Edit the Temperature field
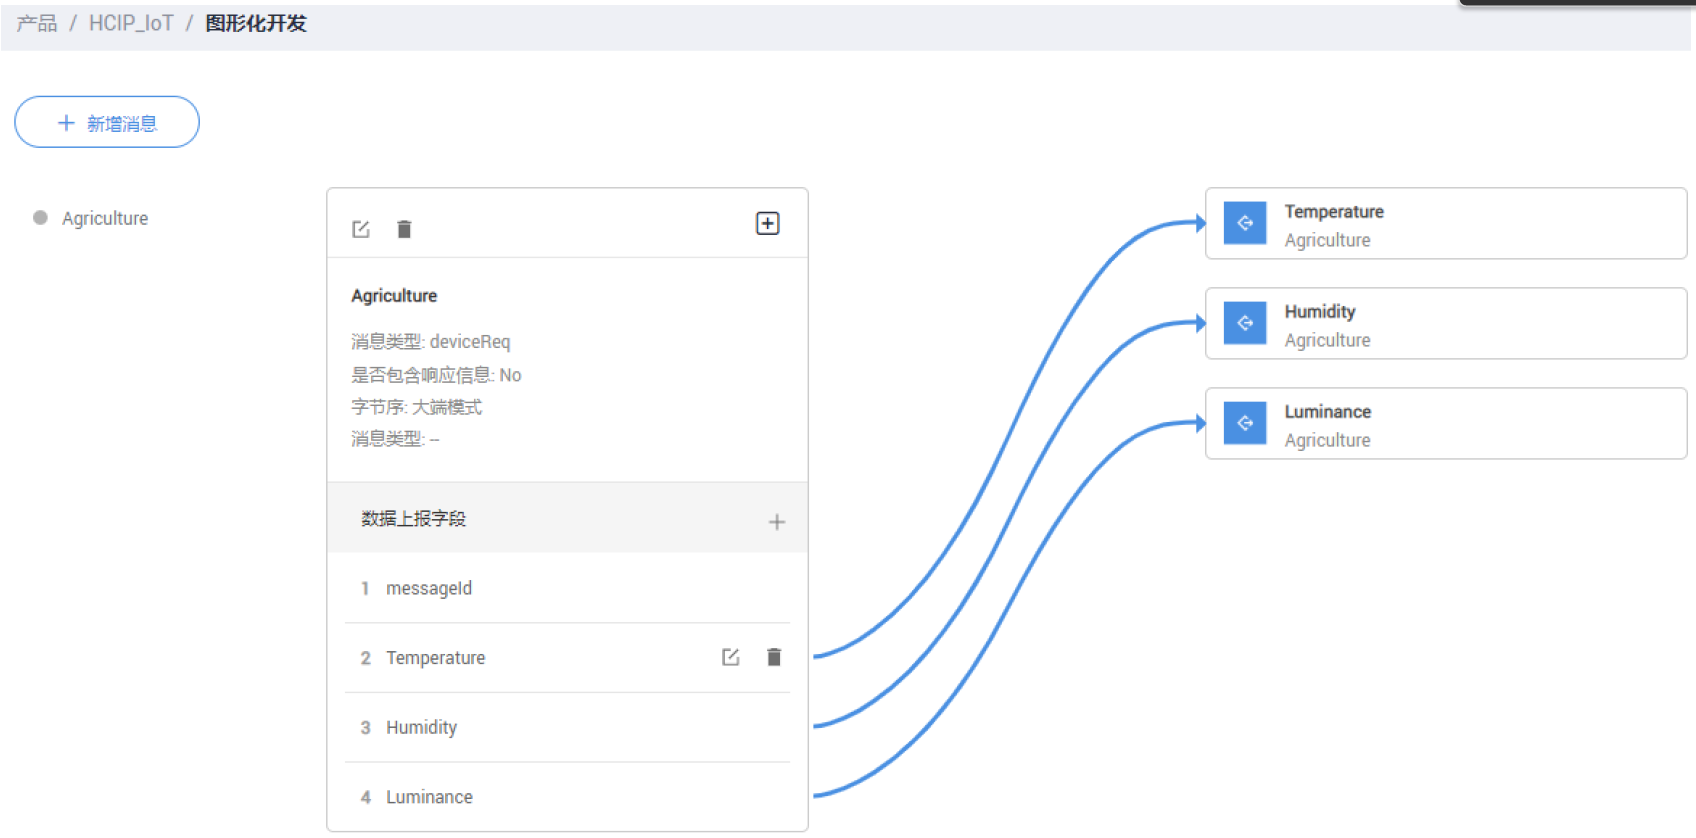 730,657
